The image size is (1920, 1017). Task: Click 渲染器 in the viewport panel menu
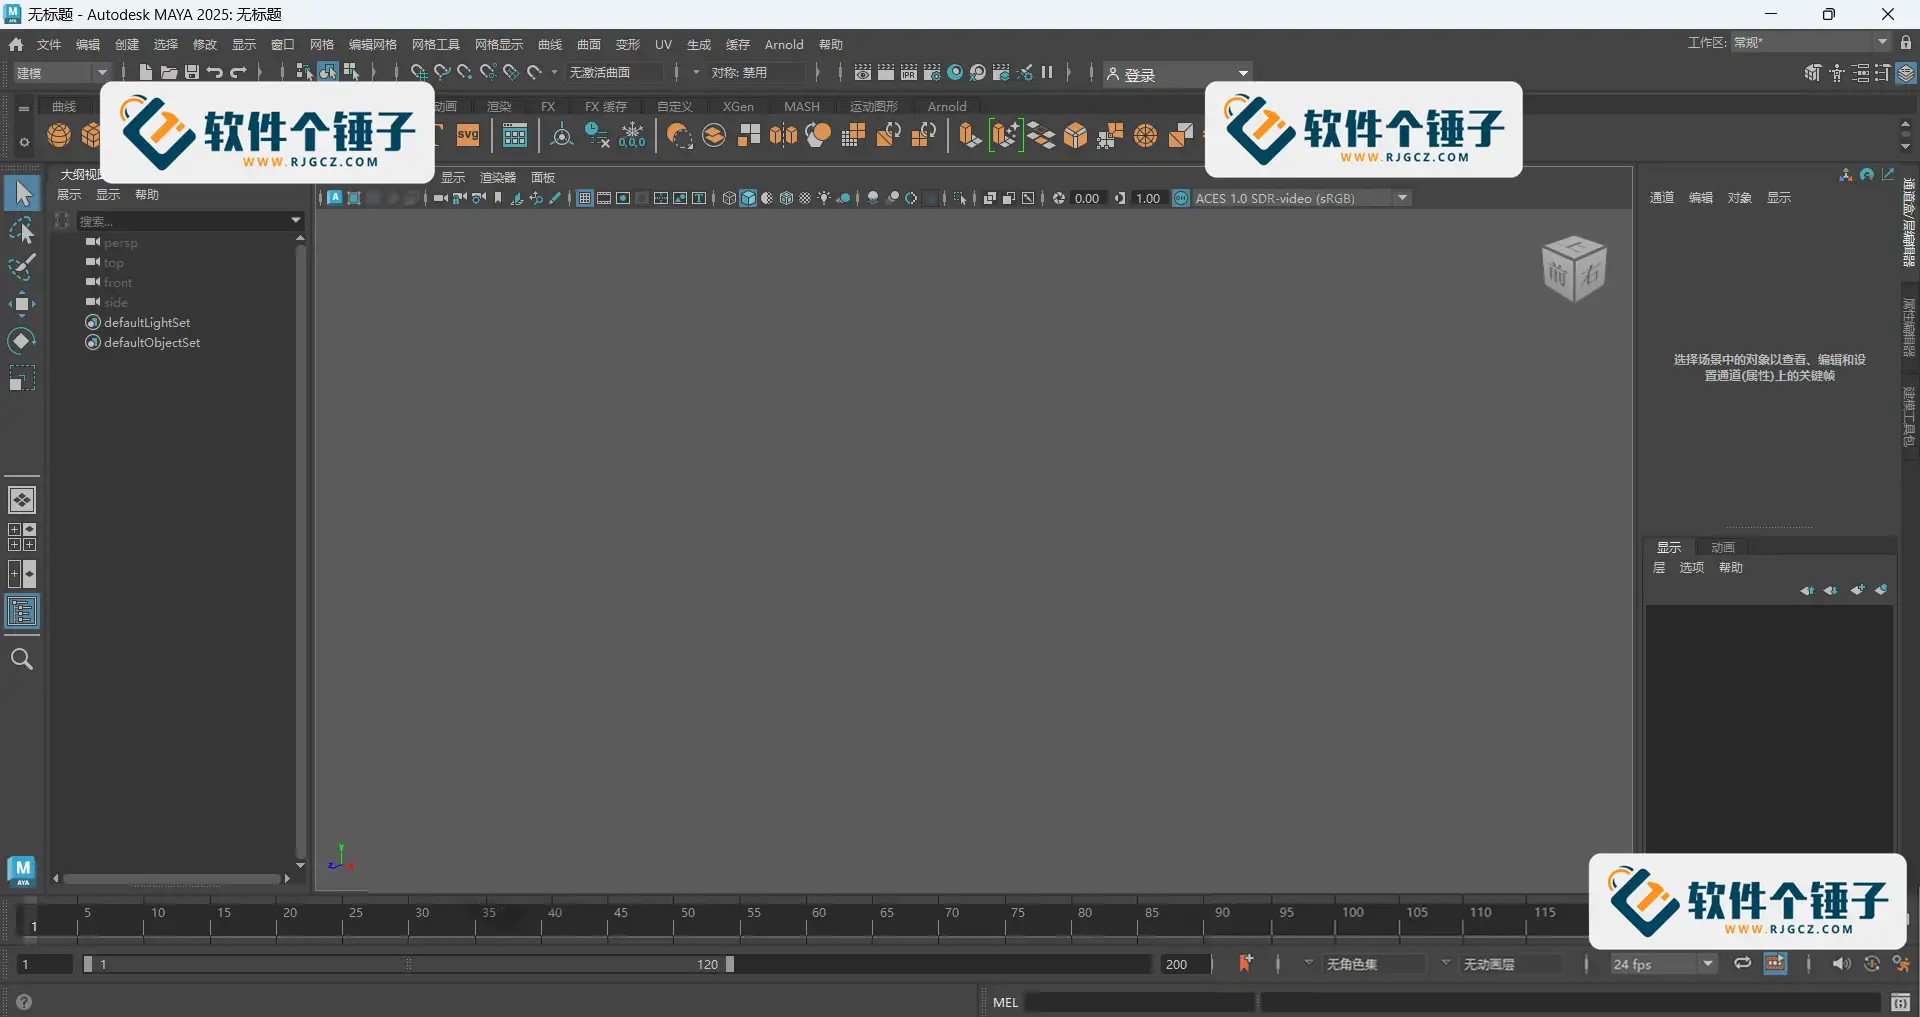click(x=497, y=177)
